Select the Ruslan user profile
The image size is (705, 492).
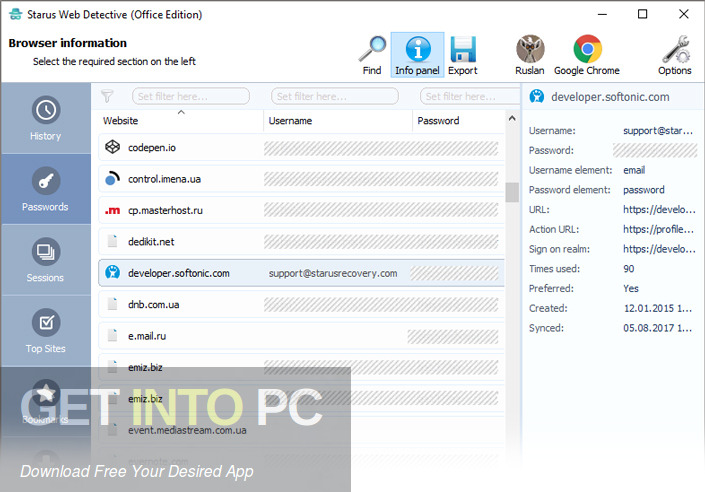click(530, 55)
